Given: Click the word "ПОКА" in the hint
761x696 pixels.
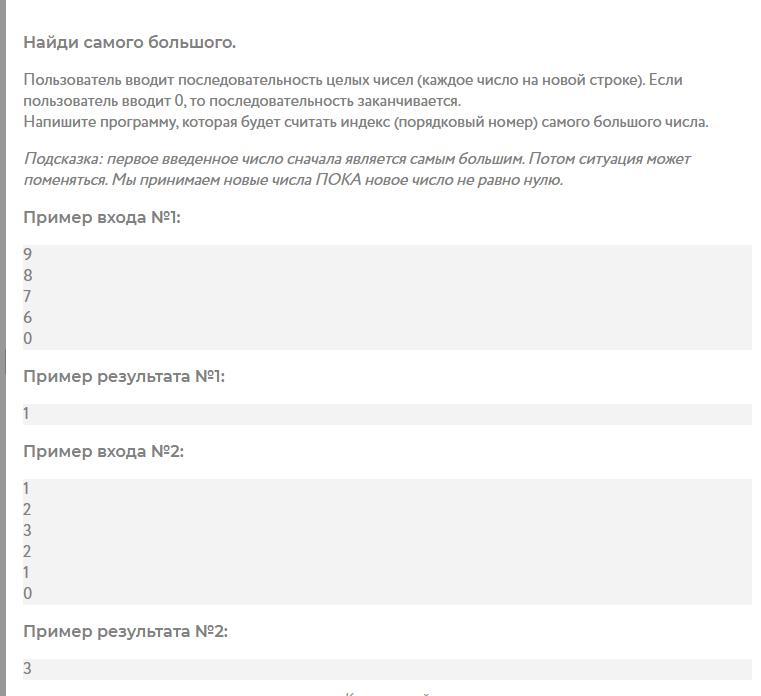Looking at the screenshot, I should pyautogui.click(x=338, y=180).
